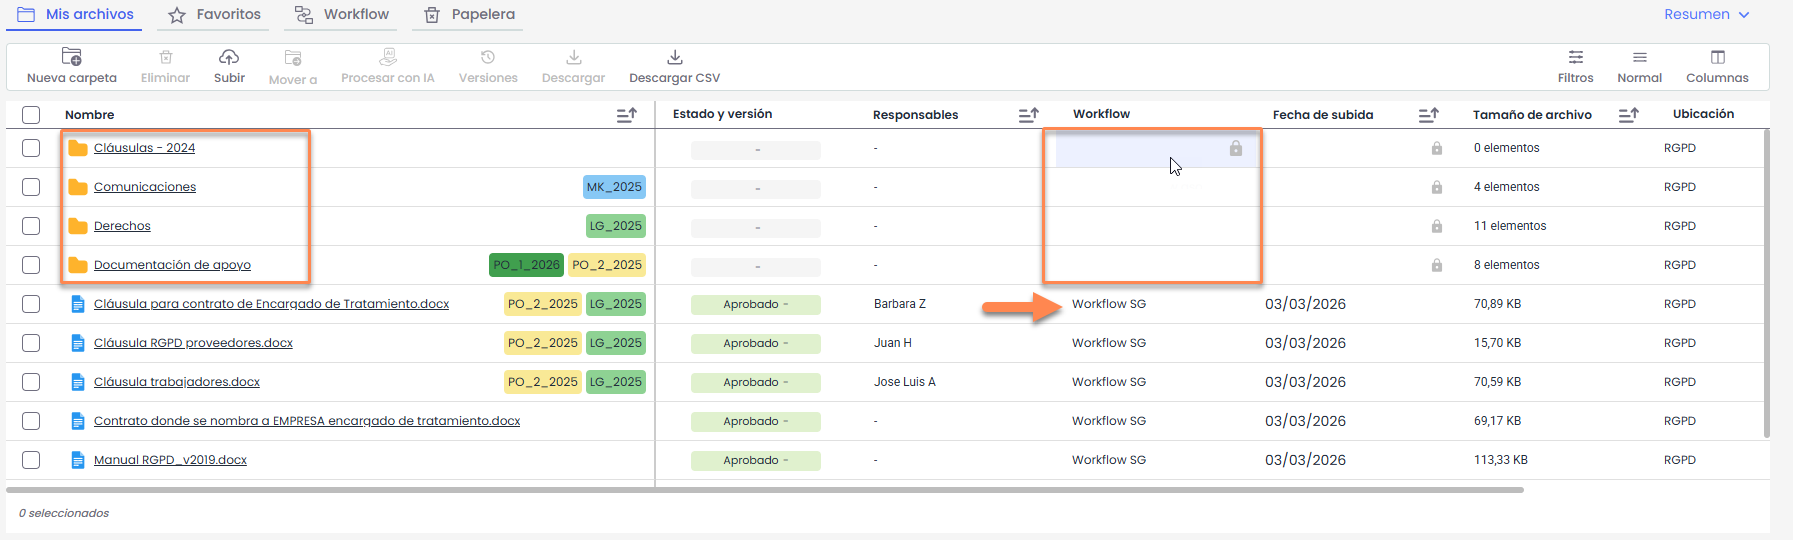Image resolution: width=1793 pixels, height=540 pixels.
Task: Sort by Tamaño de archivo column
Action: coord(1628,116)
